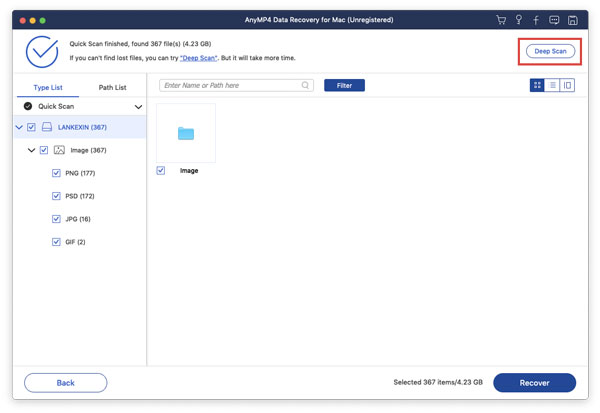
Task: Select the GIF (2) row
Action: (80, 242)
